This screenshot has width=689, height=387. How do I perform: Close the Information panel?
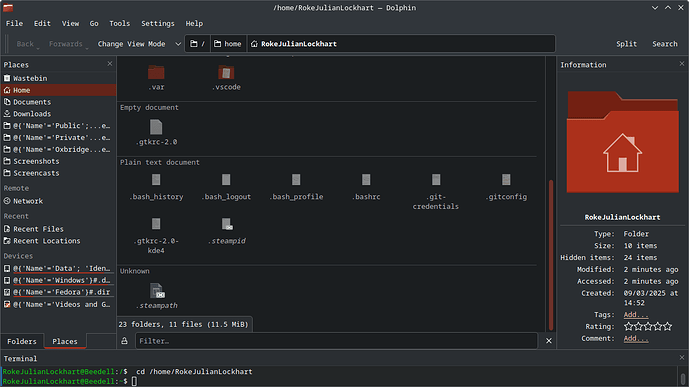(682, 64)
